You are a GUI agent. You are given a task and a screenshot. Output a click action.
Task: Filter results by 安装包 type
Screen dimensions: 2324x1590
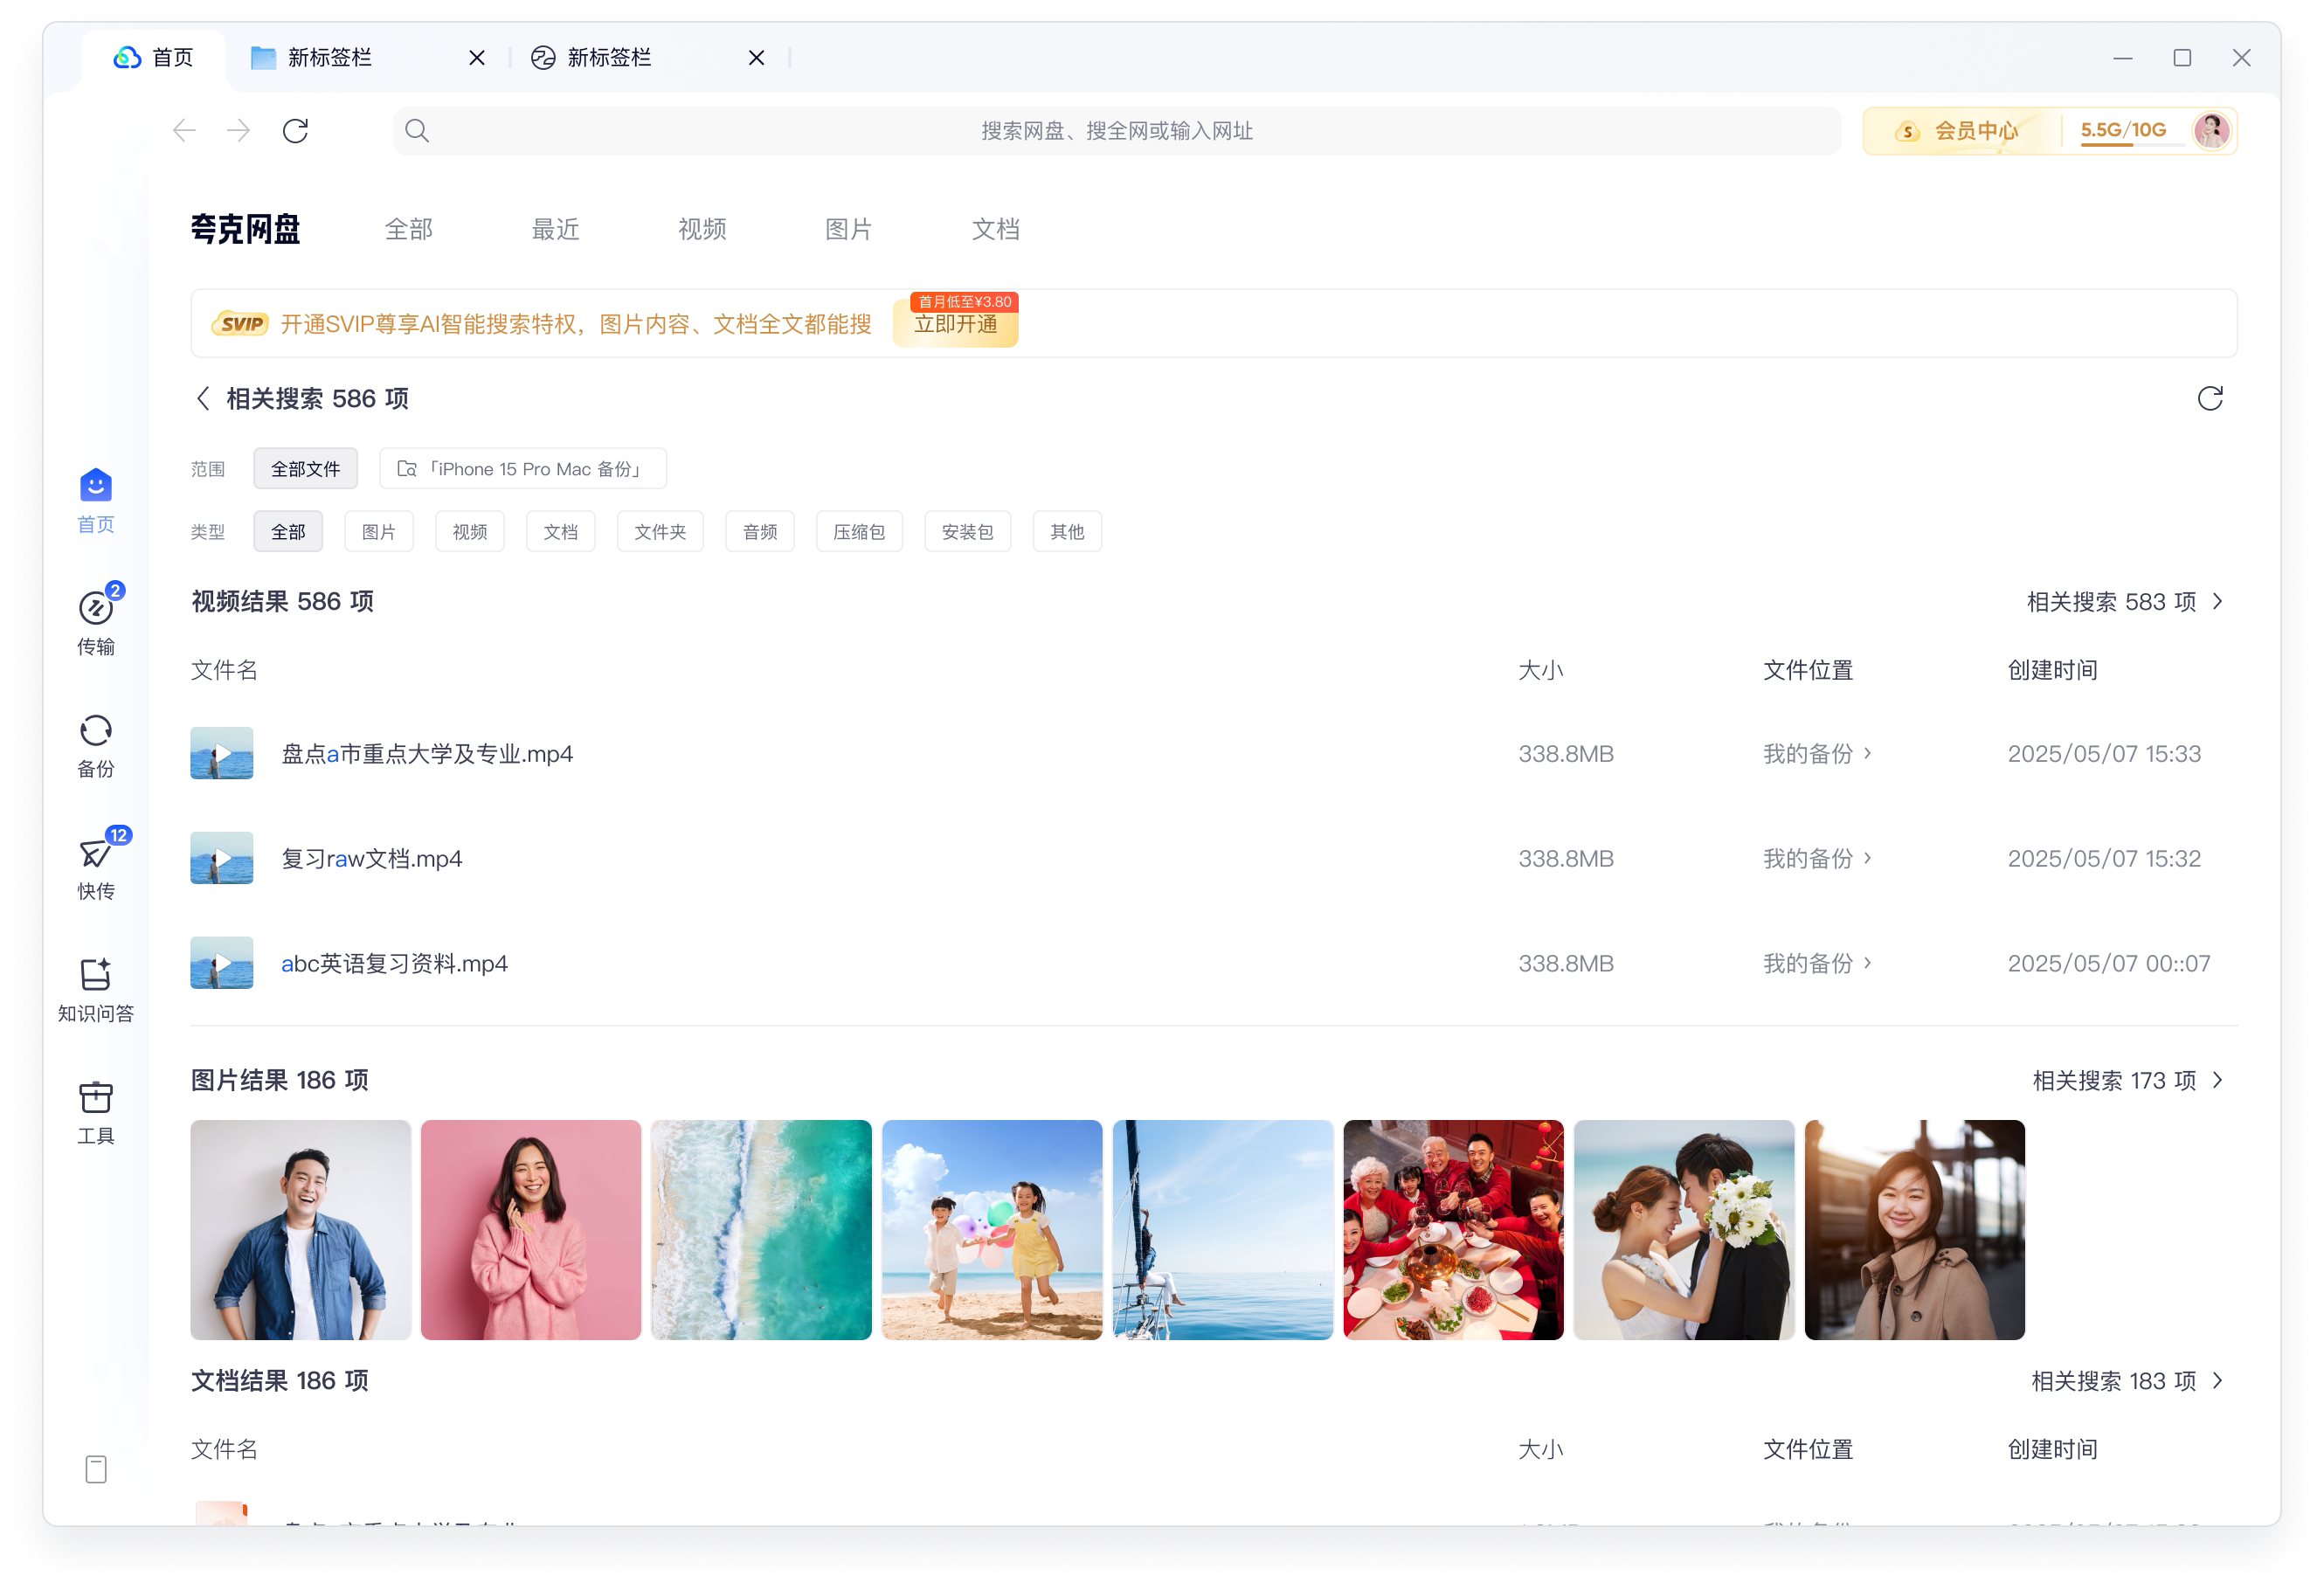(967, 532)
